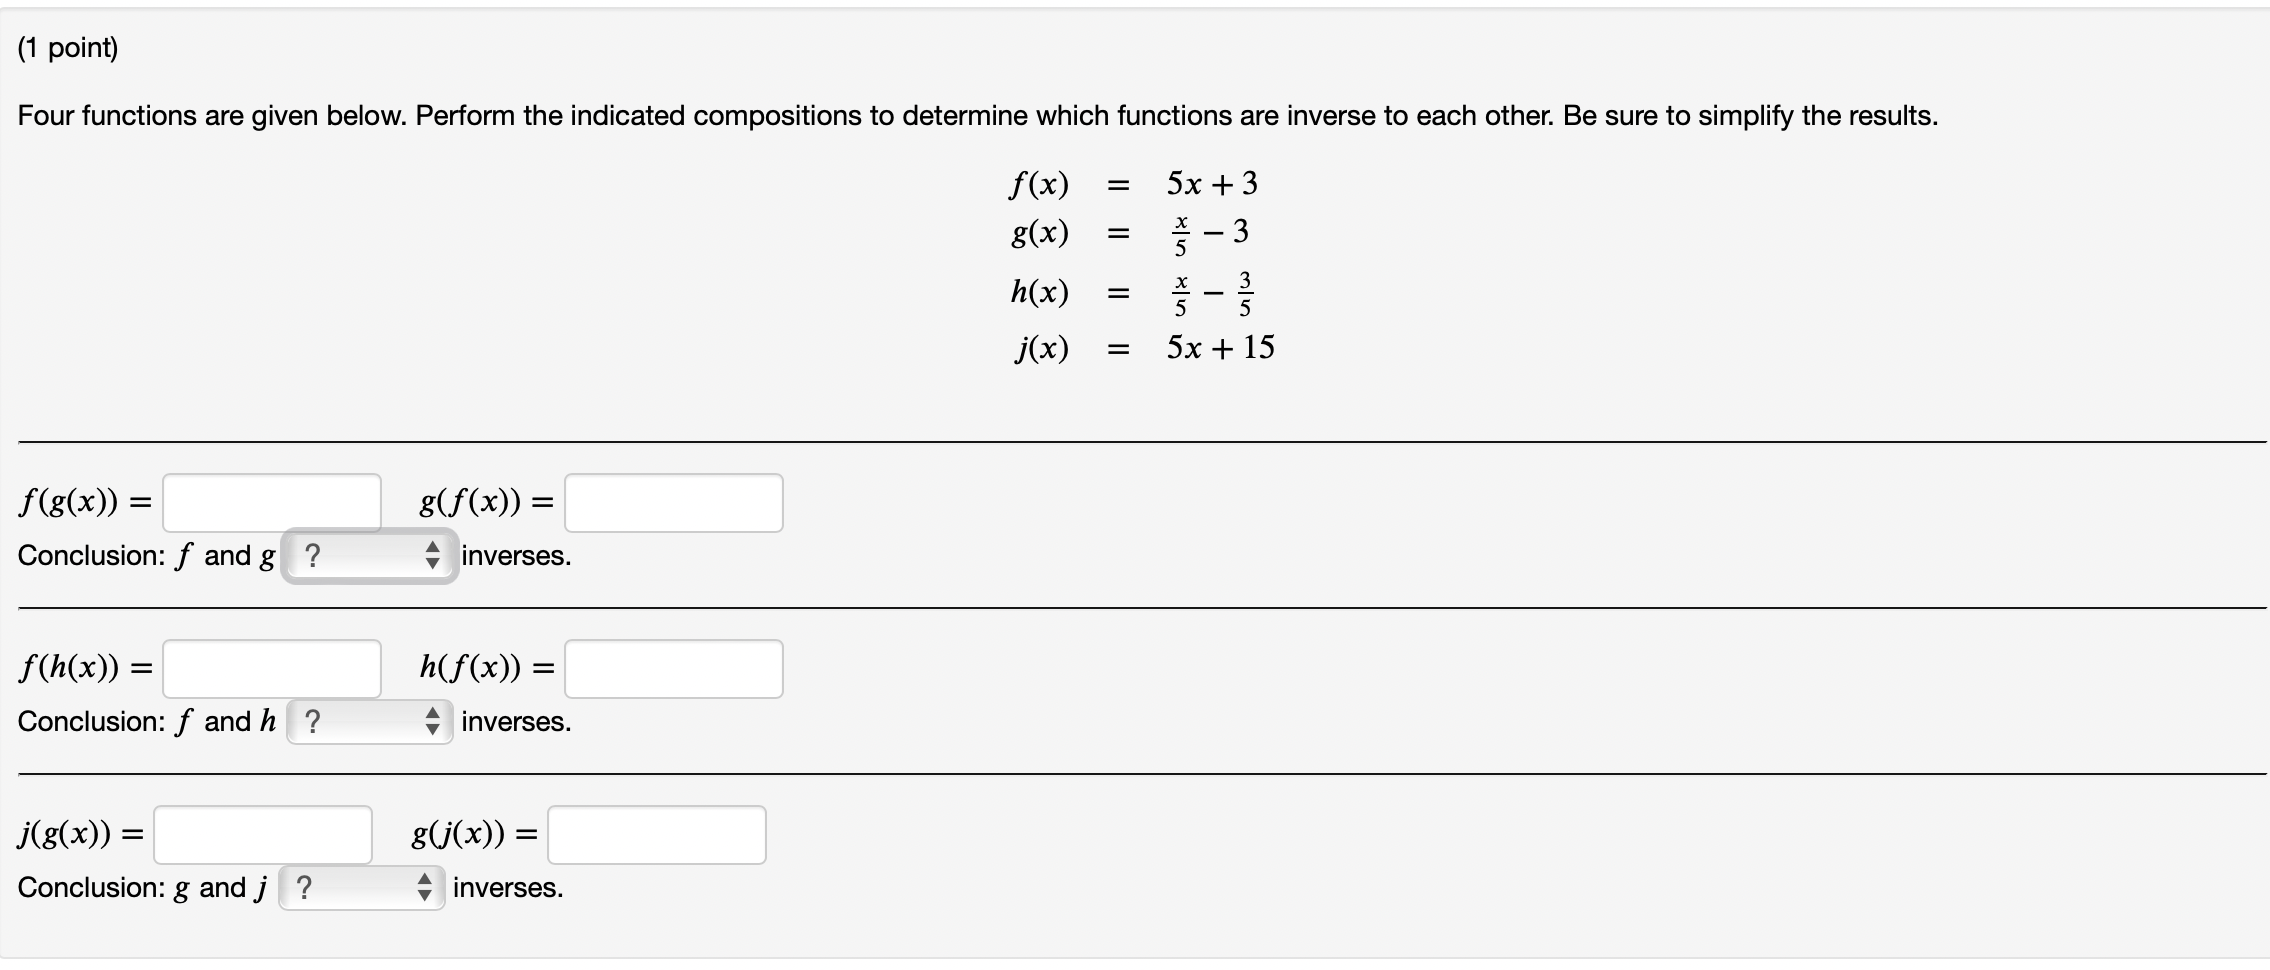The width and height of the screenshot is (2270, 970).
Task: Click the f(x) = 5x + 3 equation text
Action: 1130,183
